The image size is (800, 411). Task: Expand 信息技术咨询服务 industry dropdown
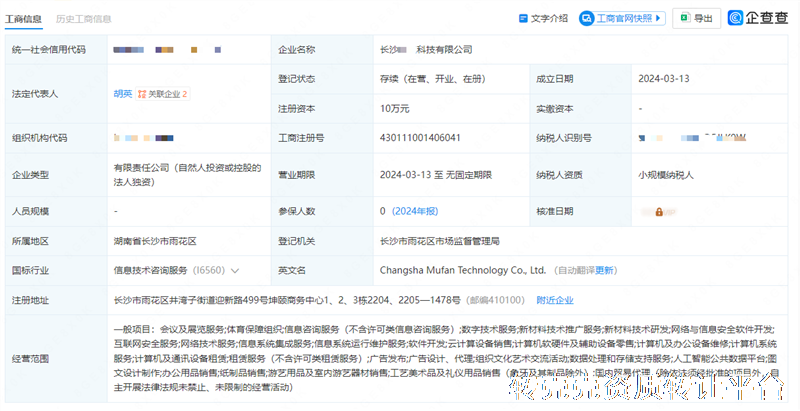(235, 271)
